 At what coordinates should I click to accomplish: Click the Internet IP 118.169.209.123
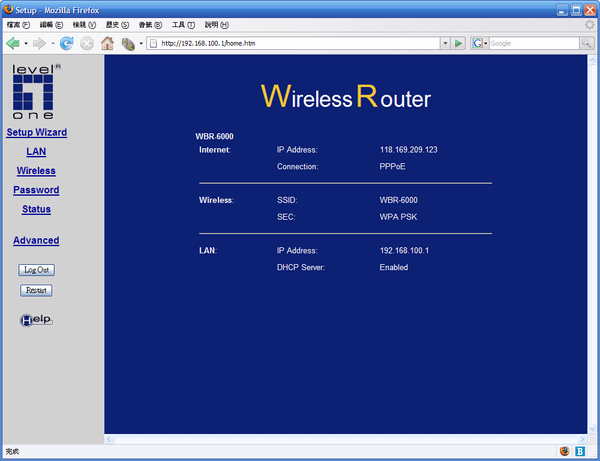point(408,150)
